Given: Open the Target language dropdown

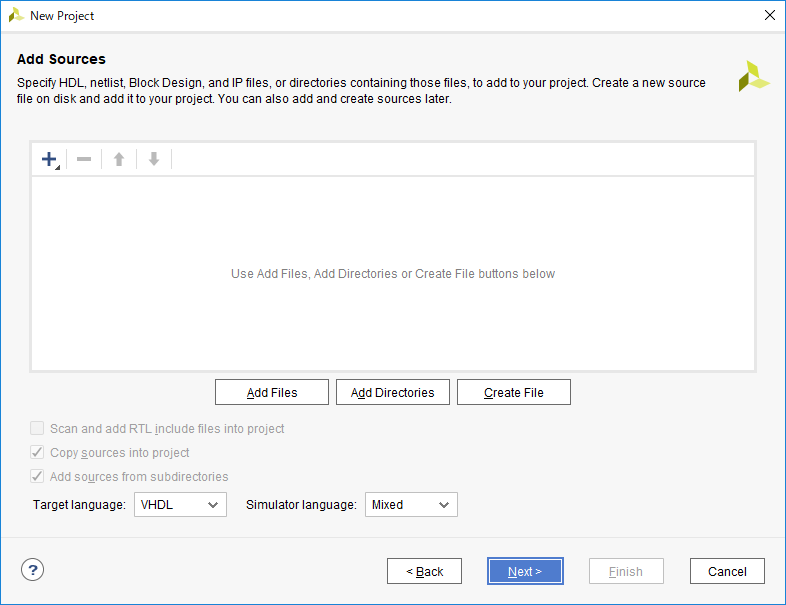Looking at the screenshot, I should [180, 505].
